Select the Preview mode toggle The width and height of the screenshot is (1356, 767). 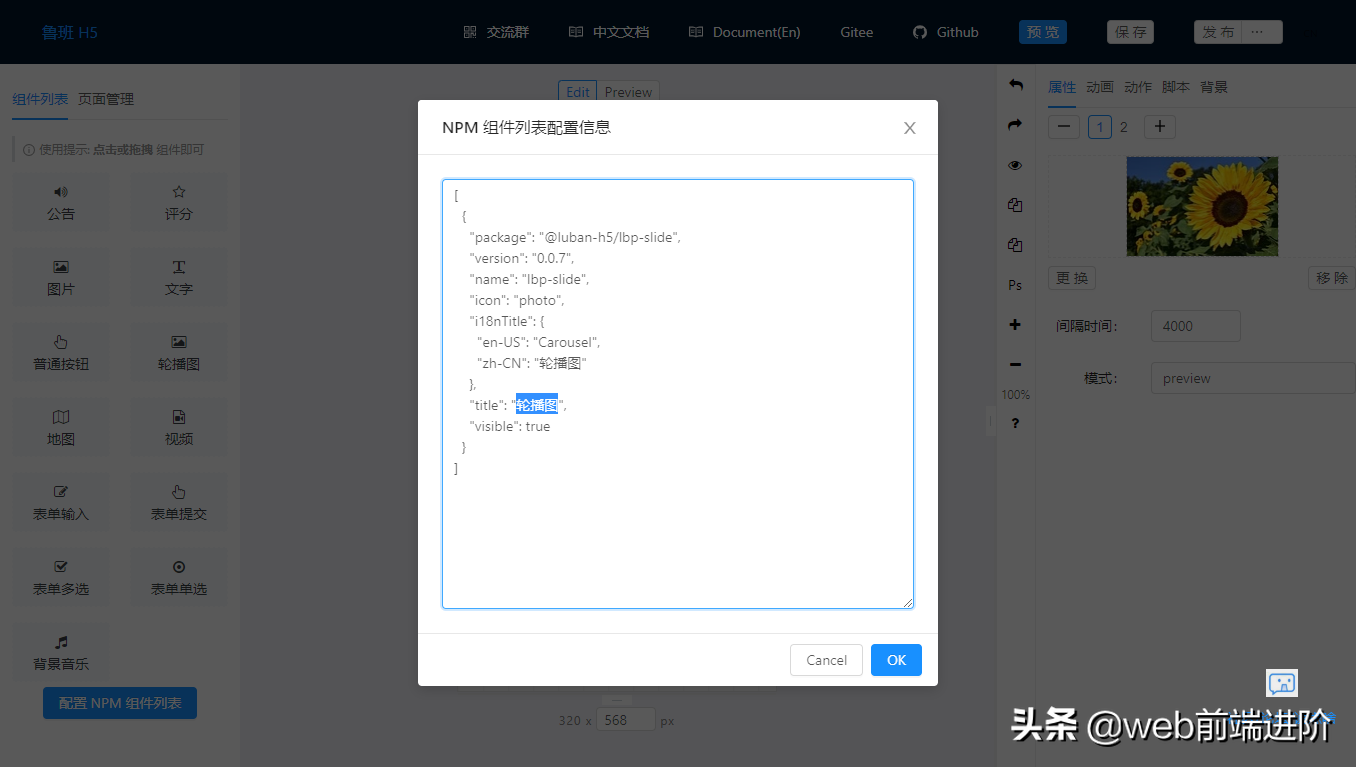628,92
